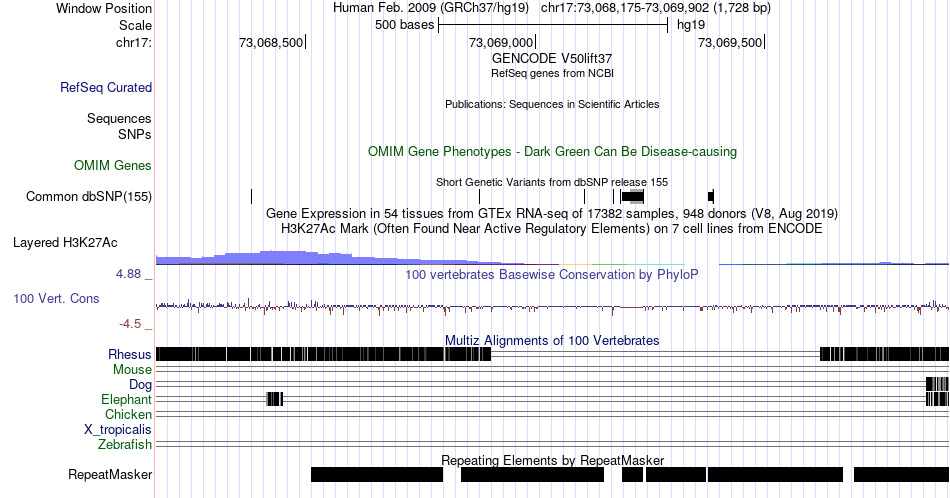Viewport: 950px width, 498px height.
Task: Click the second RepeatMasker block
Action: point(533,474)
